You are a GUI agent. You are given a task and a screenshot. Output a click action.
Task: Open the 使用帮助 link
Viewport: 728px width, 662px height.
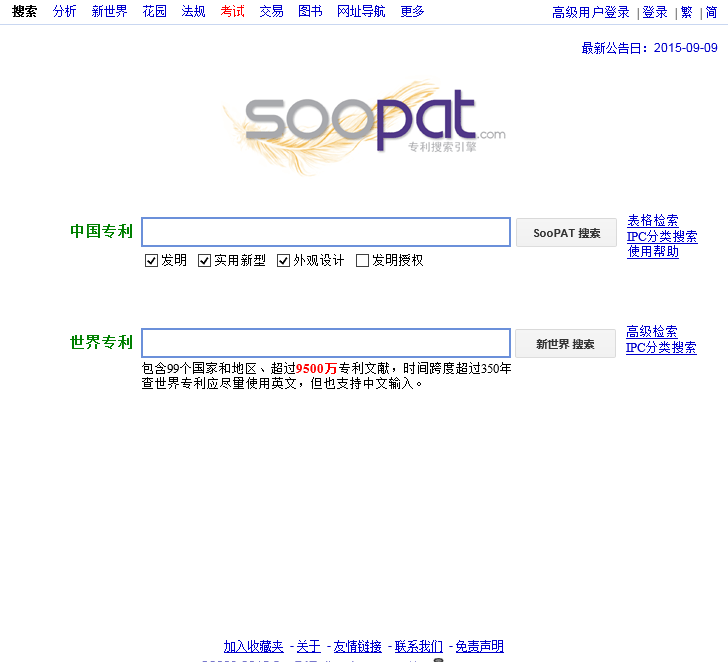[x=653, y=252]
